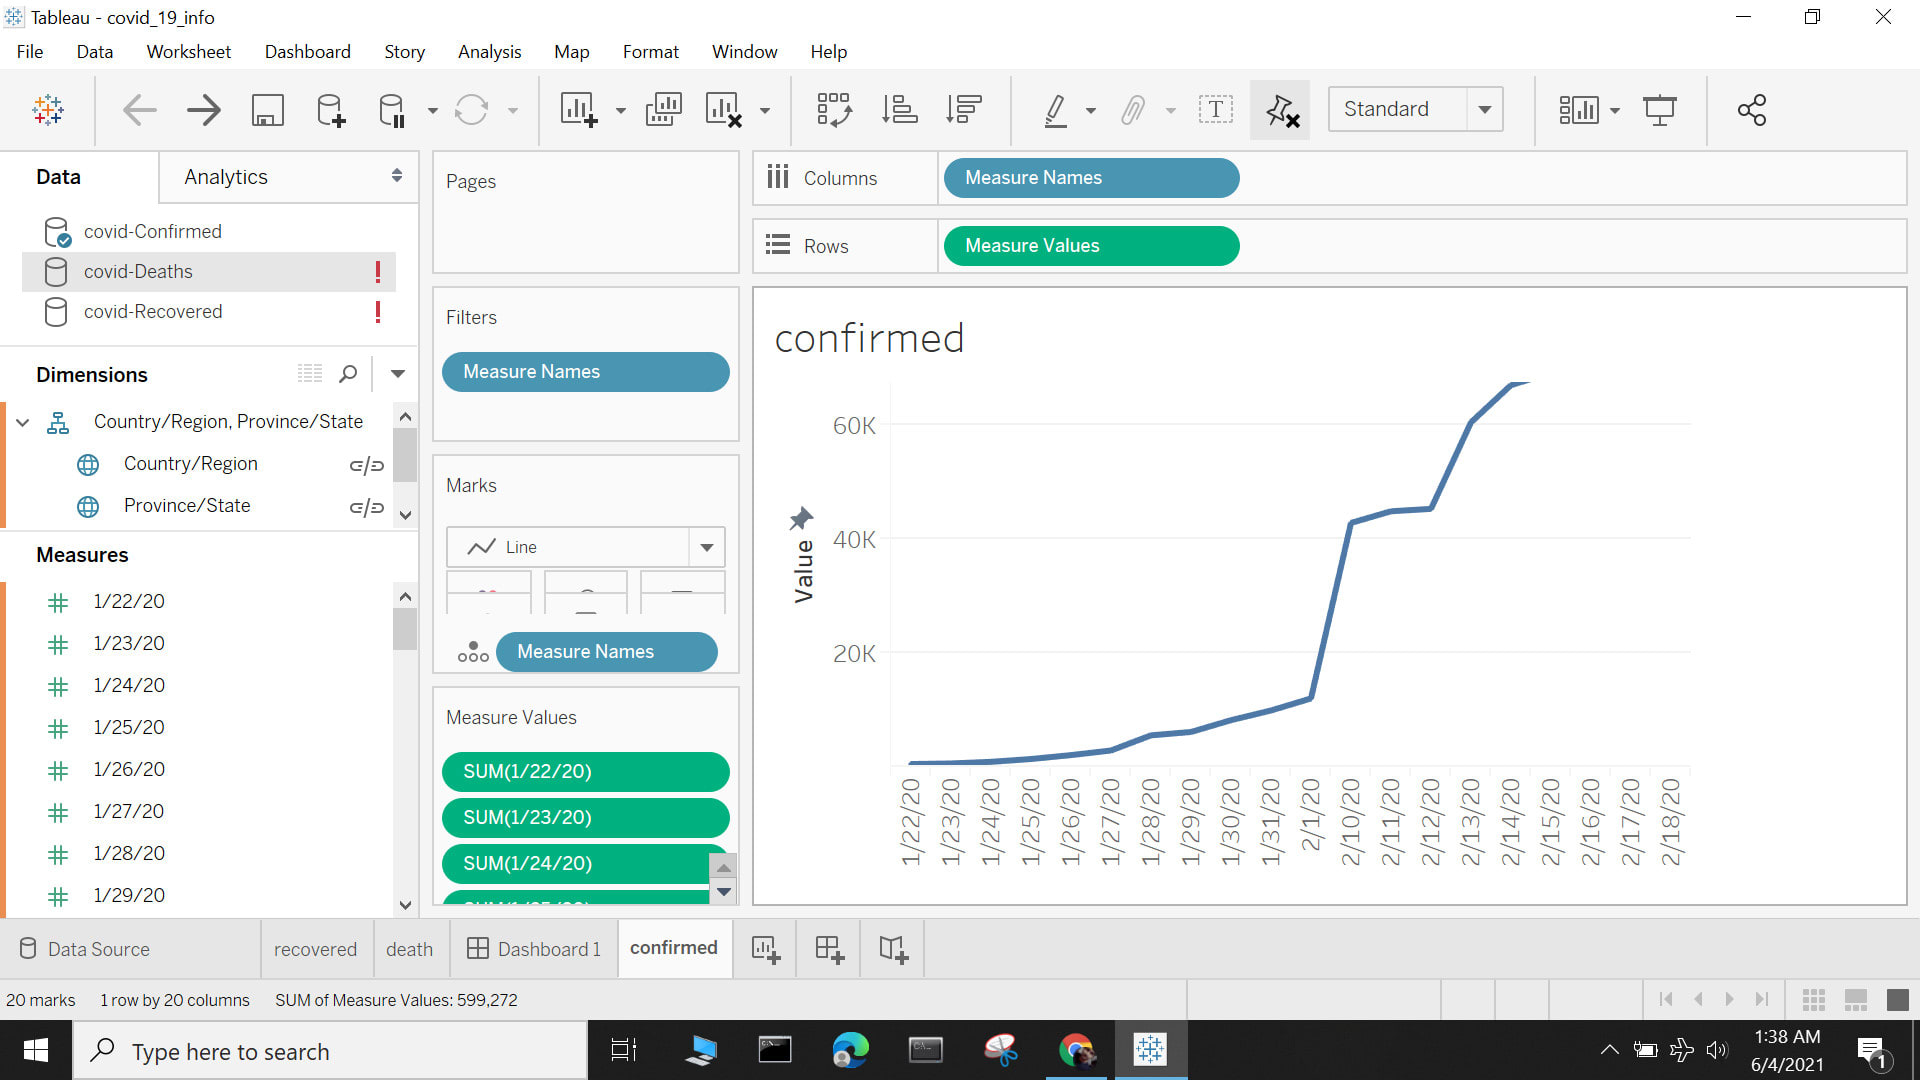Open dropdown beside pause updates icon
Image resolution: width=1920 pixels, height=1080 pixels.
click(432, 110)
